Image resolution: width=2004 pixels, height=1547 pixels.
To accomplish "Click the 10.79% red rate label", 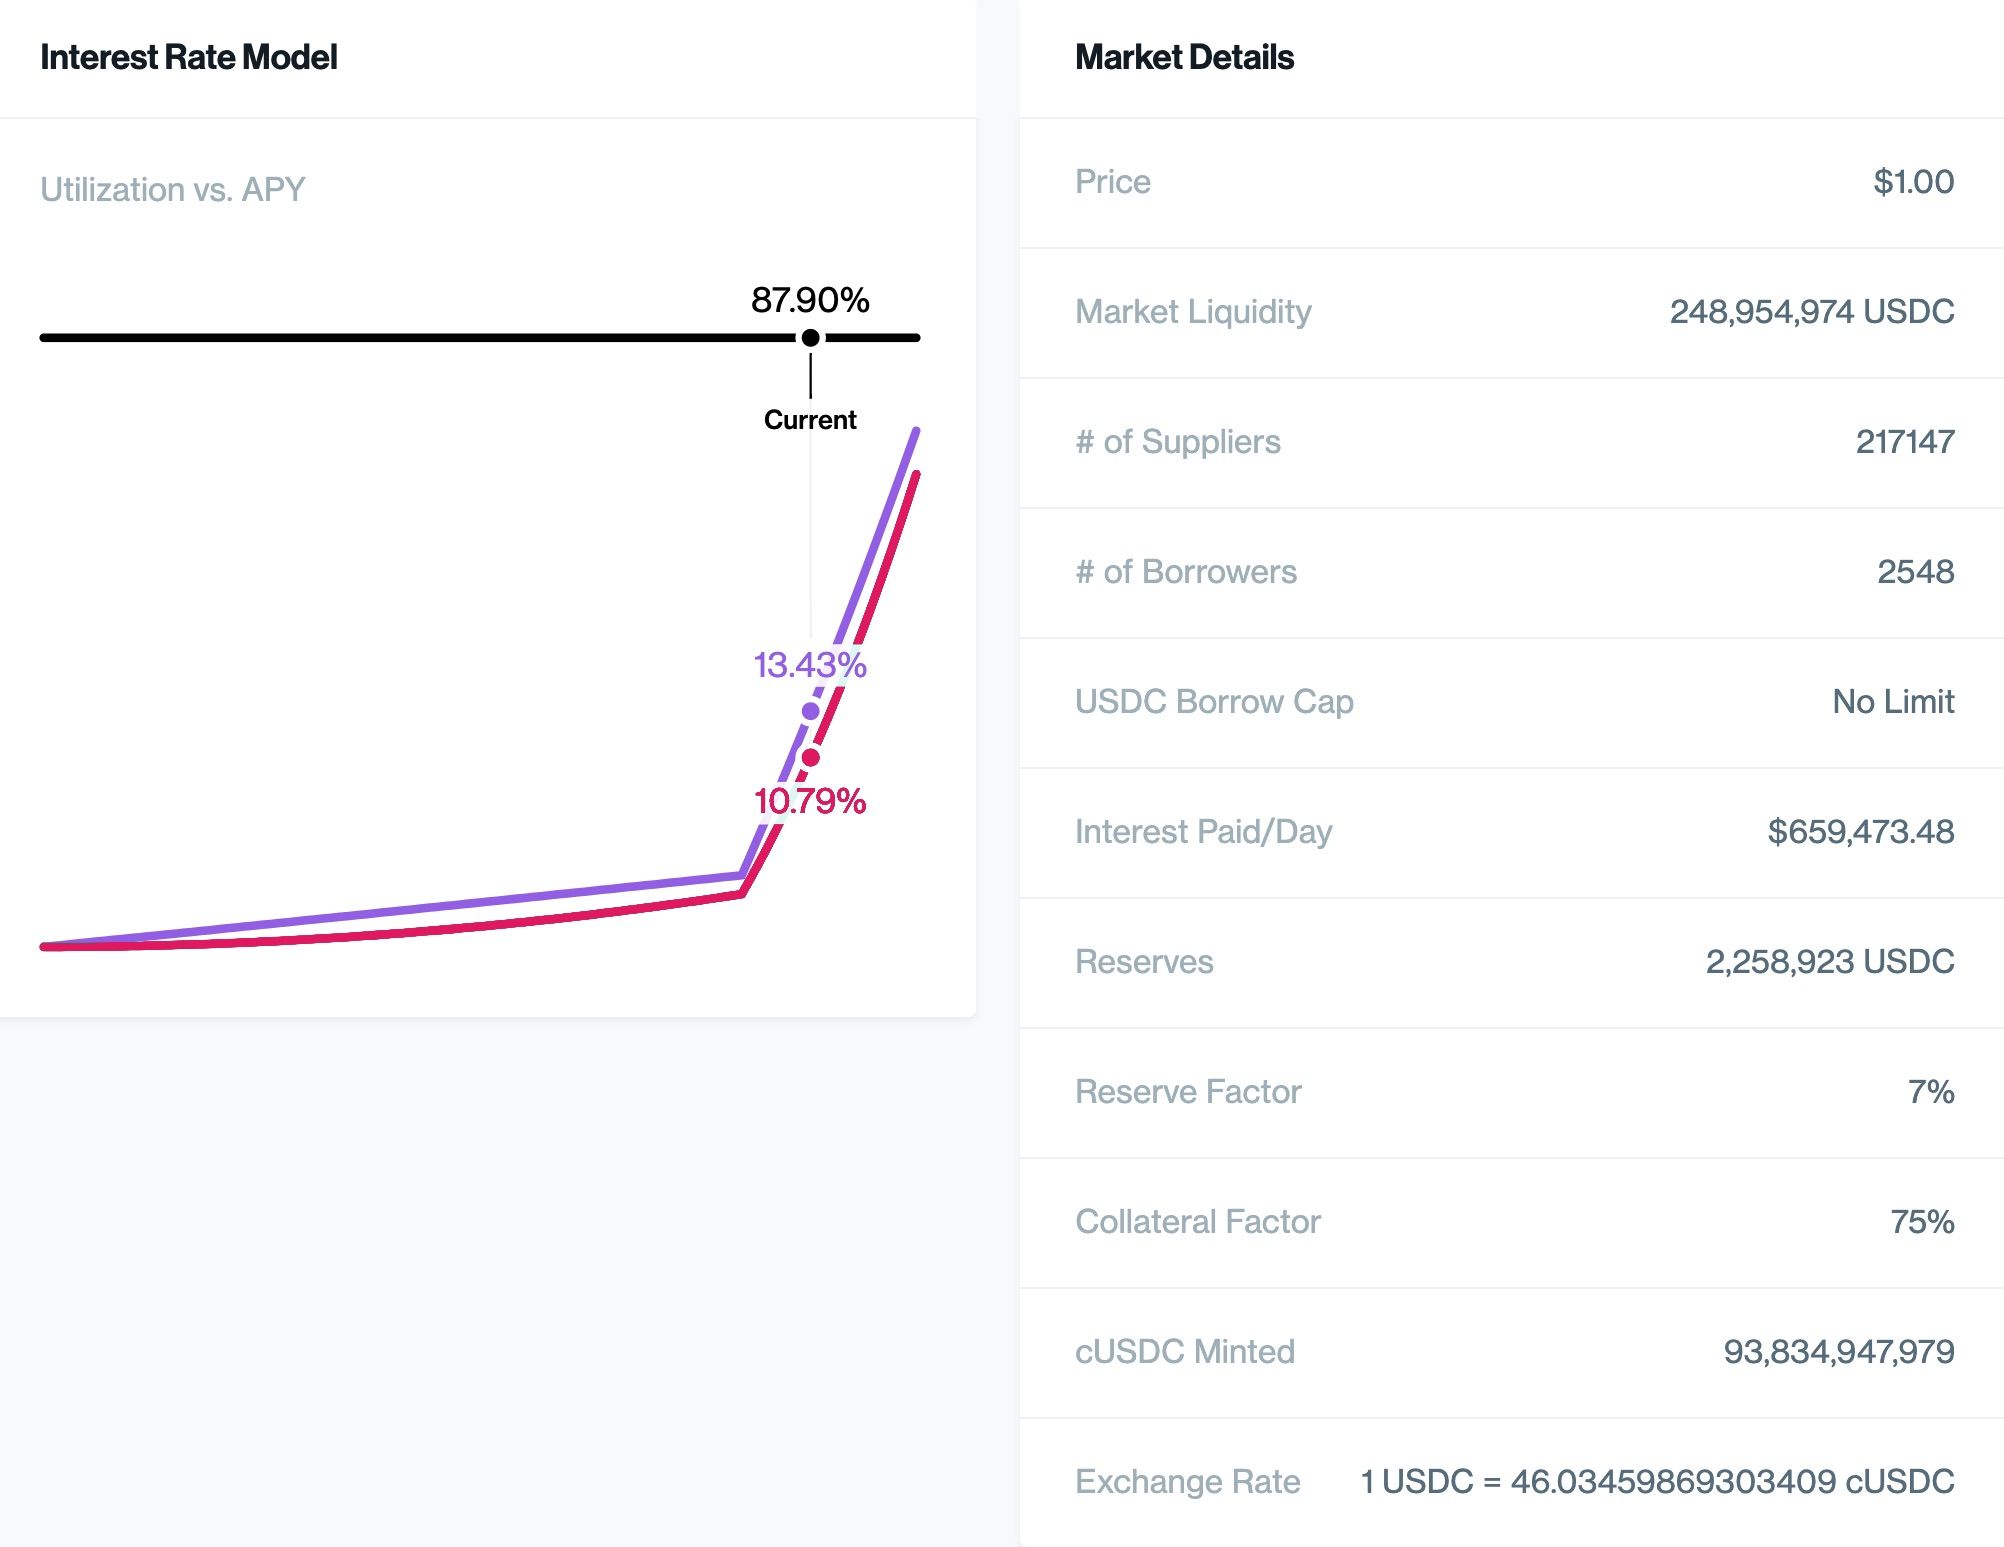I will (809, 801).
